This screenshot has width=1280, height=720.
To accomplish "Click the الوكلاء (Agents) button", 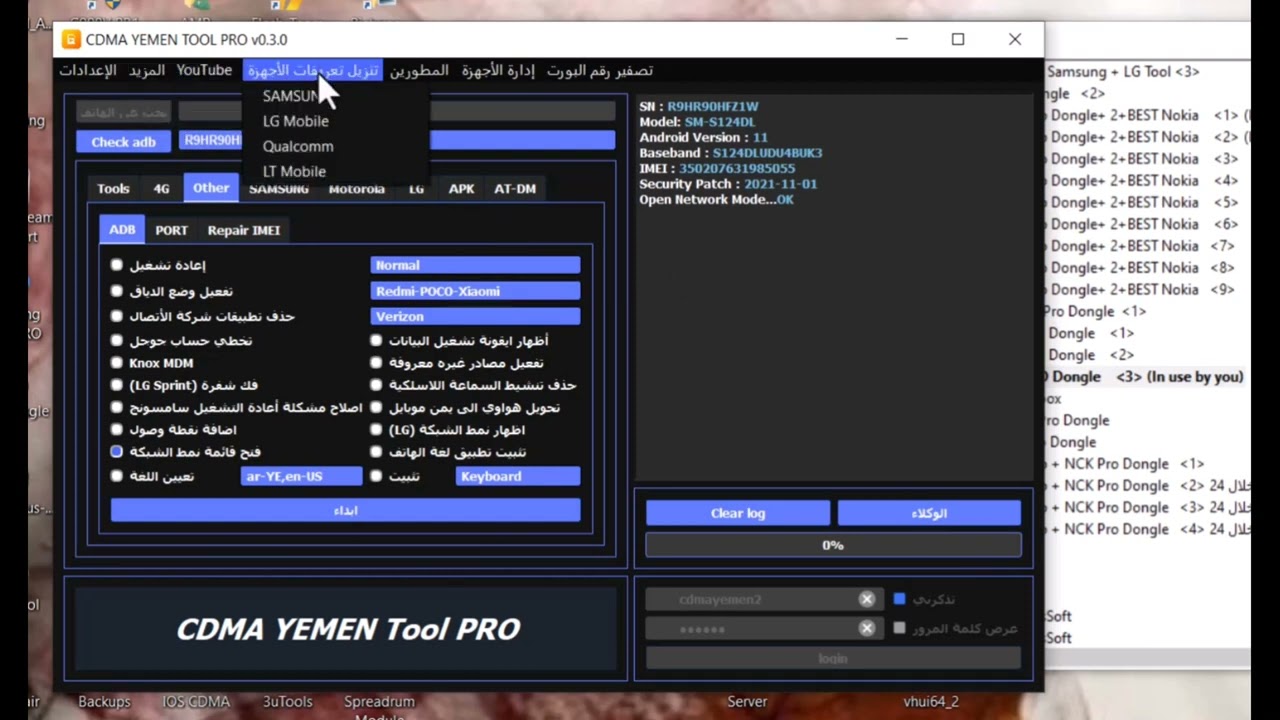I will 929,513.
